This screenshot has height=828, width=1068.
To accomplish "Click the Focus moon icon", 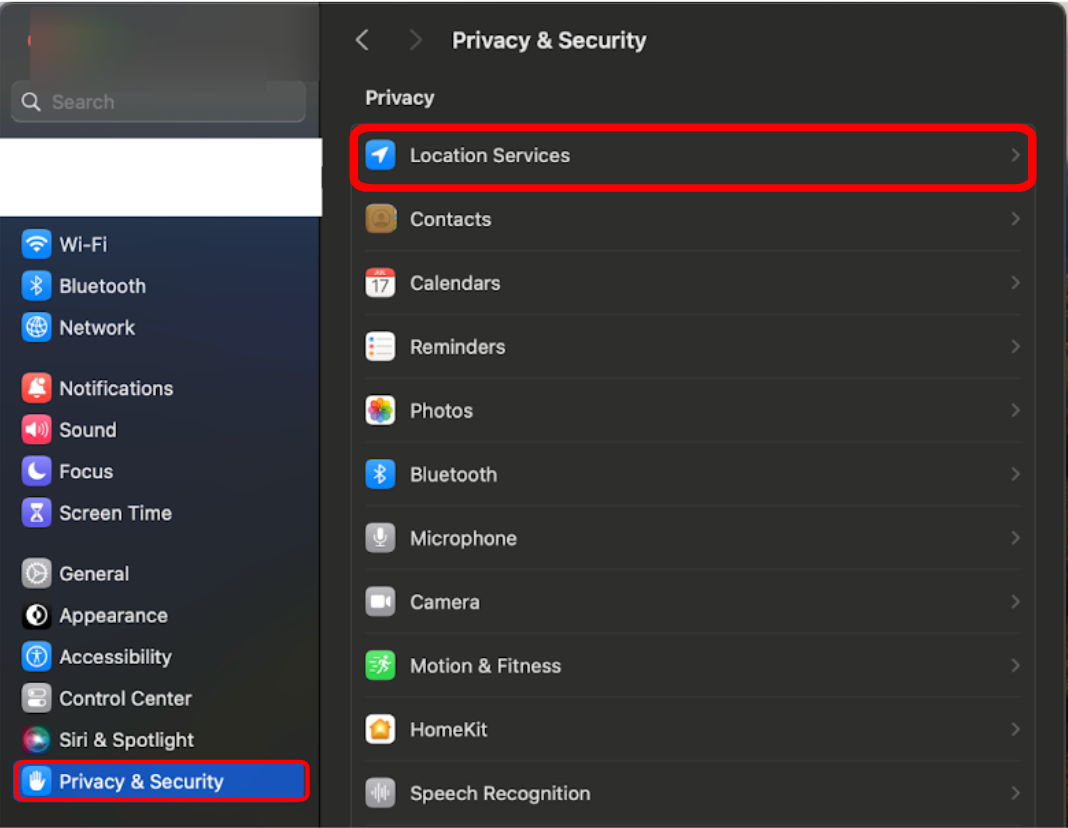I will [x=36, y=471].
